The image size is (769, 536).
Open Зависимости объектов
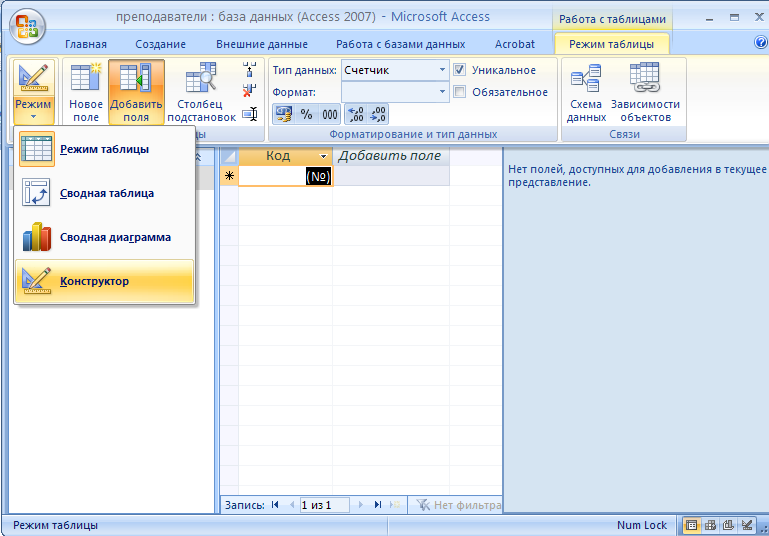pos(645,92)
